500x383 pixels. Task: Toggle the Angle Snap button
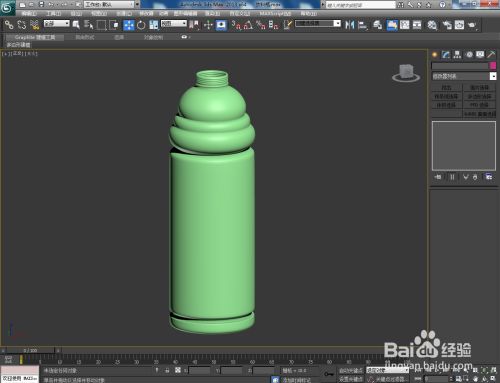tap(248, 25)
